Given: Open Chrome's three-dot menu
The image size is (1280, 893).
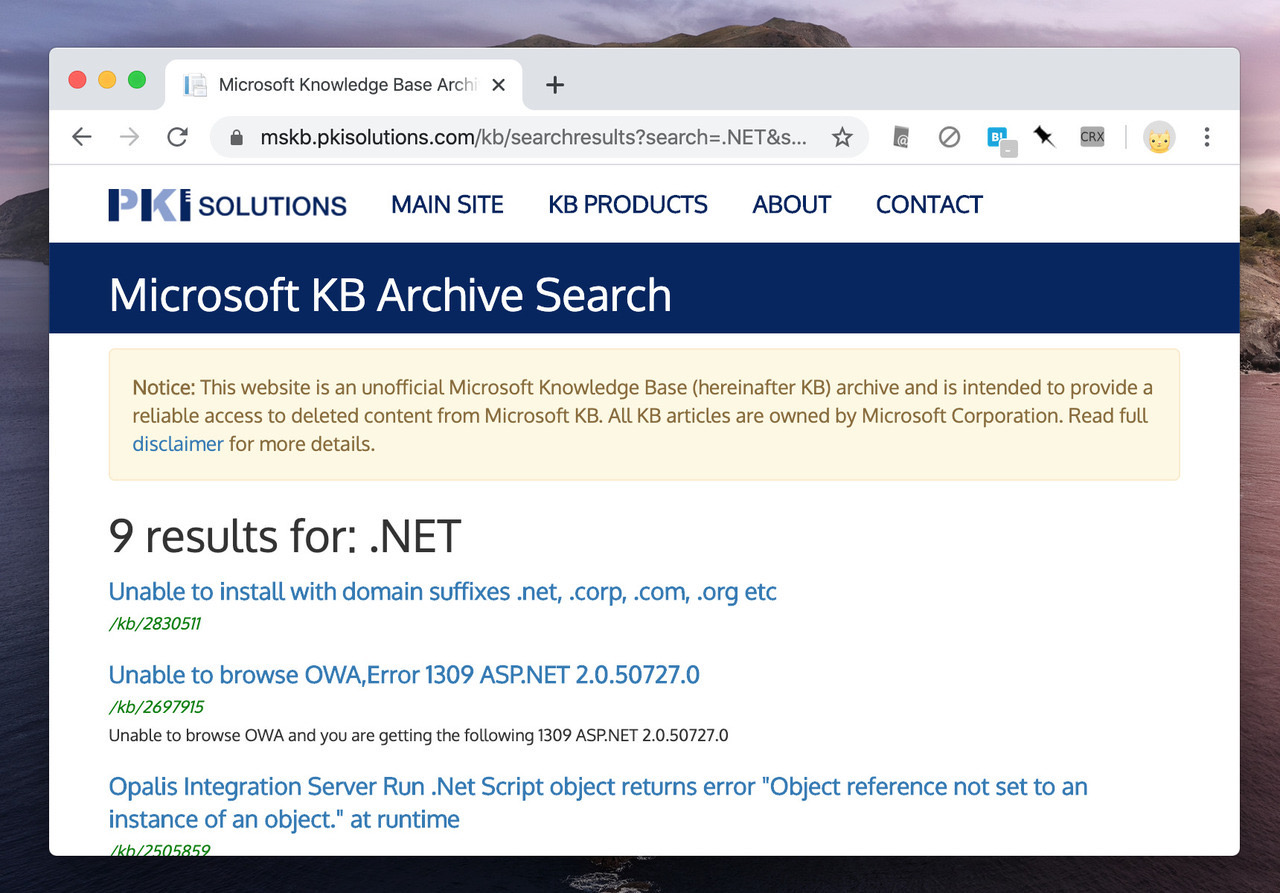Looking at the screenshot, I should click(x=1207, y=137).
